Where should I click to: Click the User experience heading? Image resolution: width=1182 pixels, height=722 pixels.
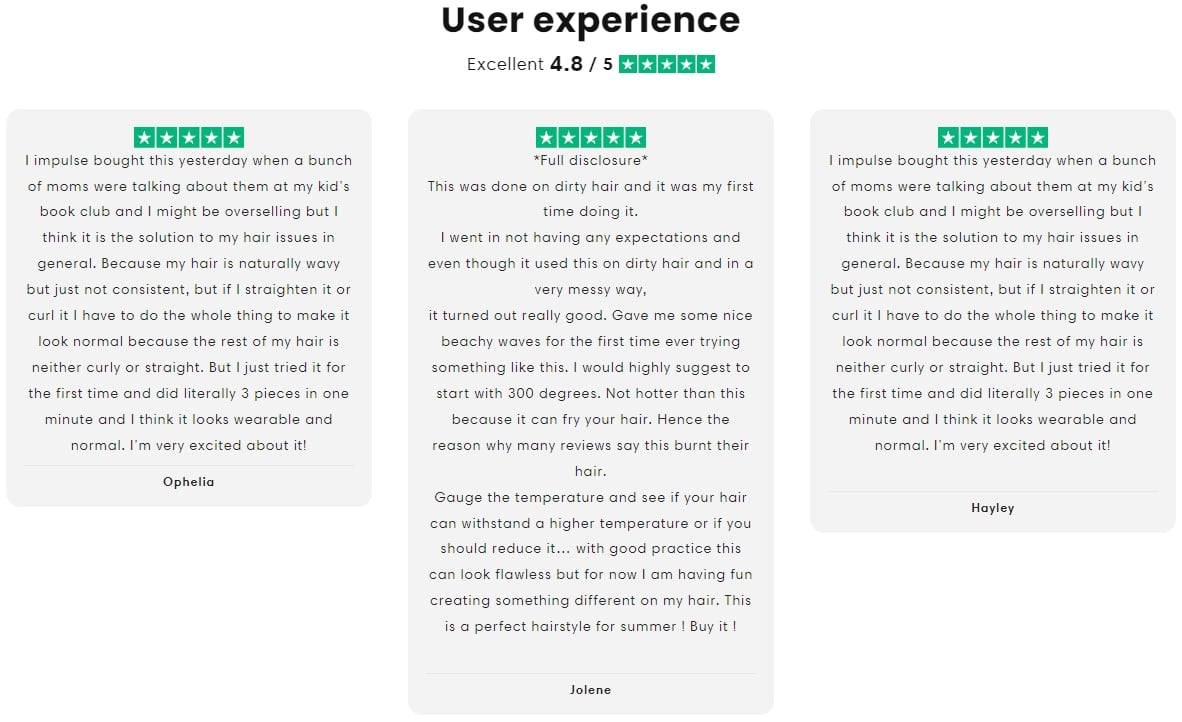[590, 20]
